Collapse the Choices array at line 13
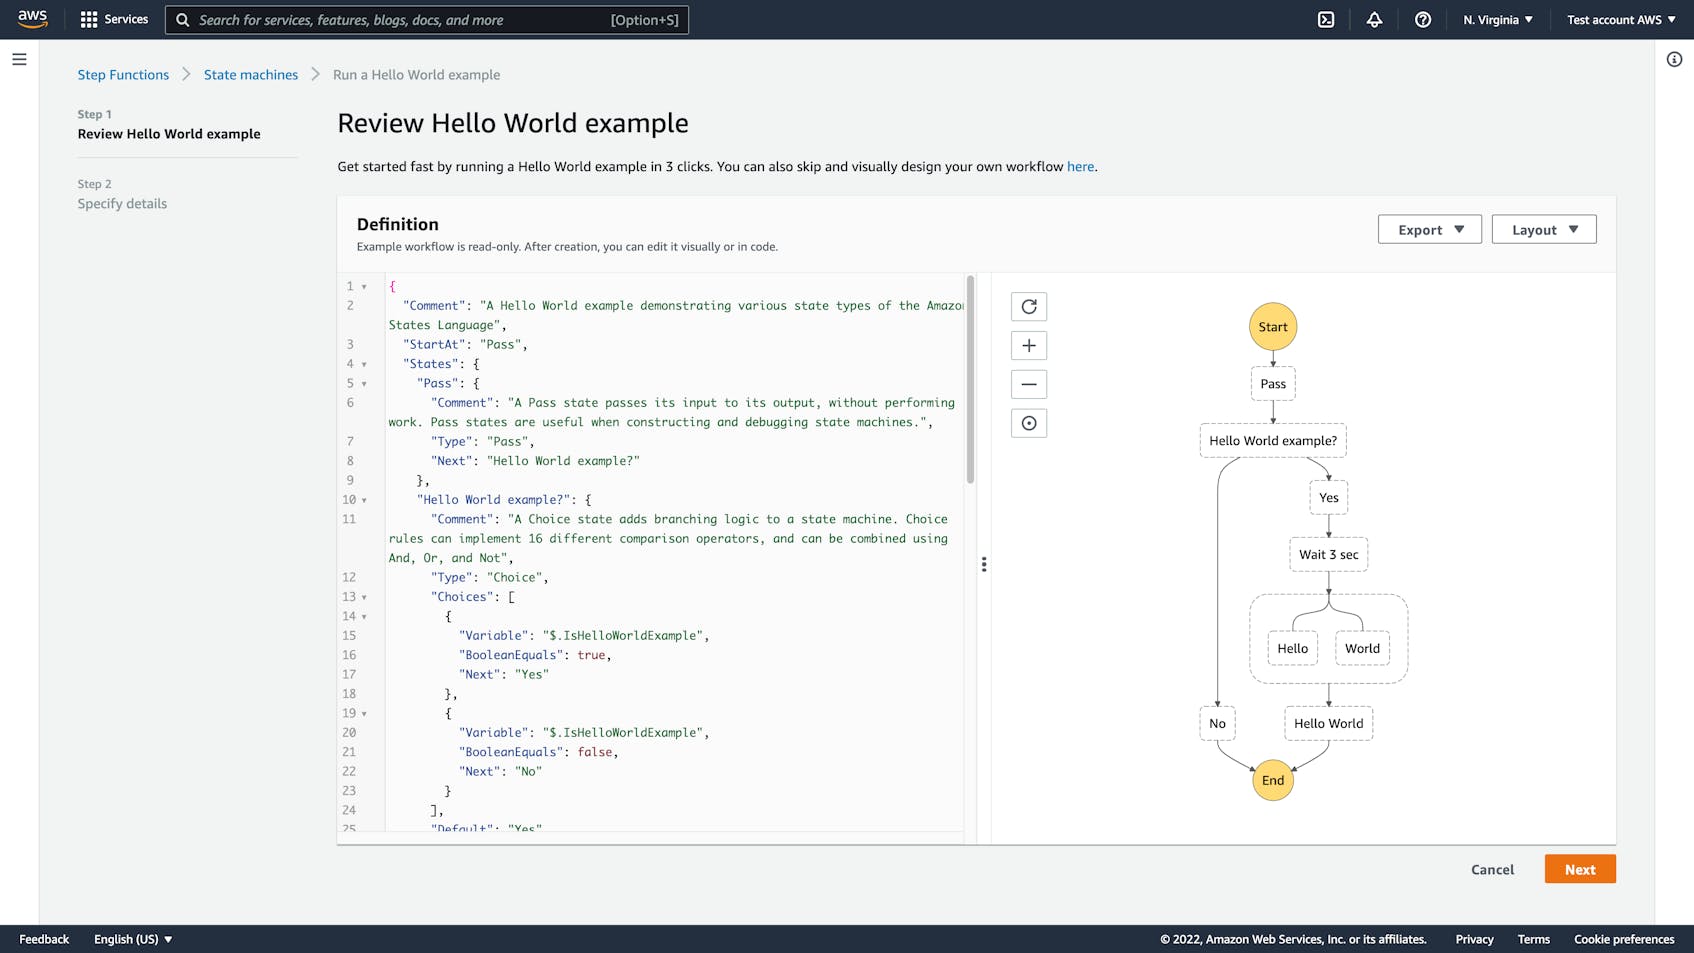 364,596
